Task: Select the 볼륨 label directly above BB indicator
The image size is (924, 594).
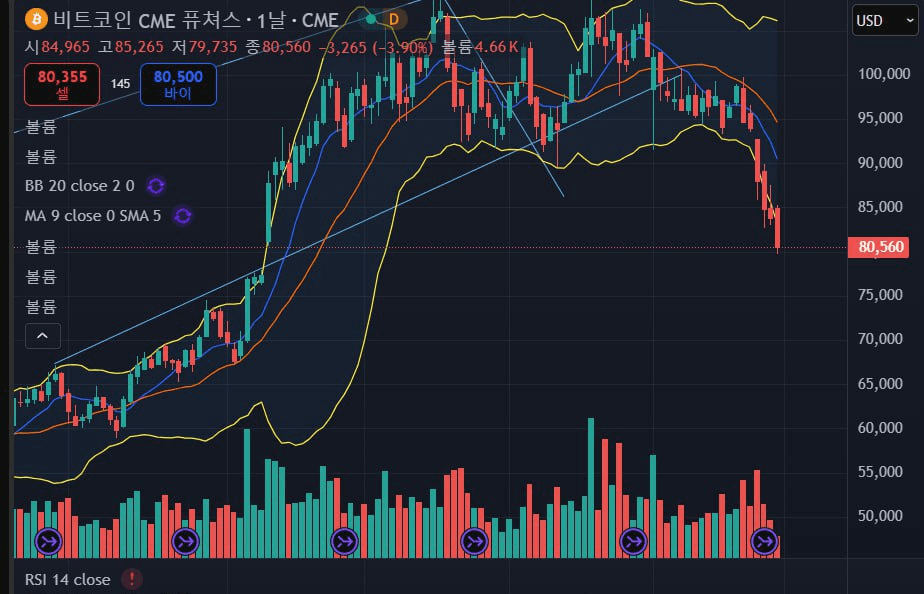Action: point(41,156)
